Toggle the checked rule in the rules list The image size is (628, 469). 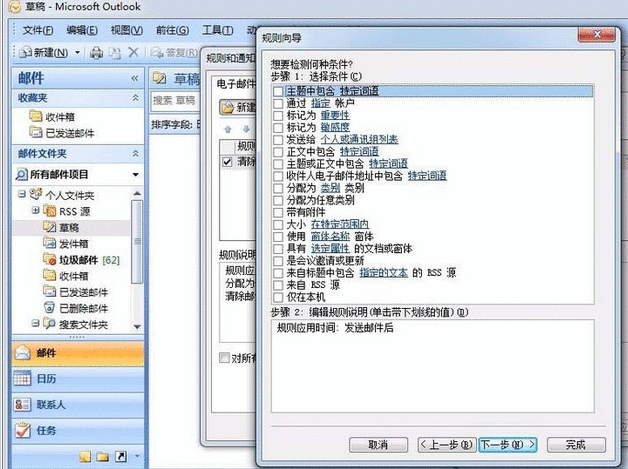pos(227,162)
